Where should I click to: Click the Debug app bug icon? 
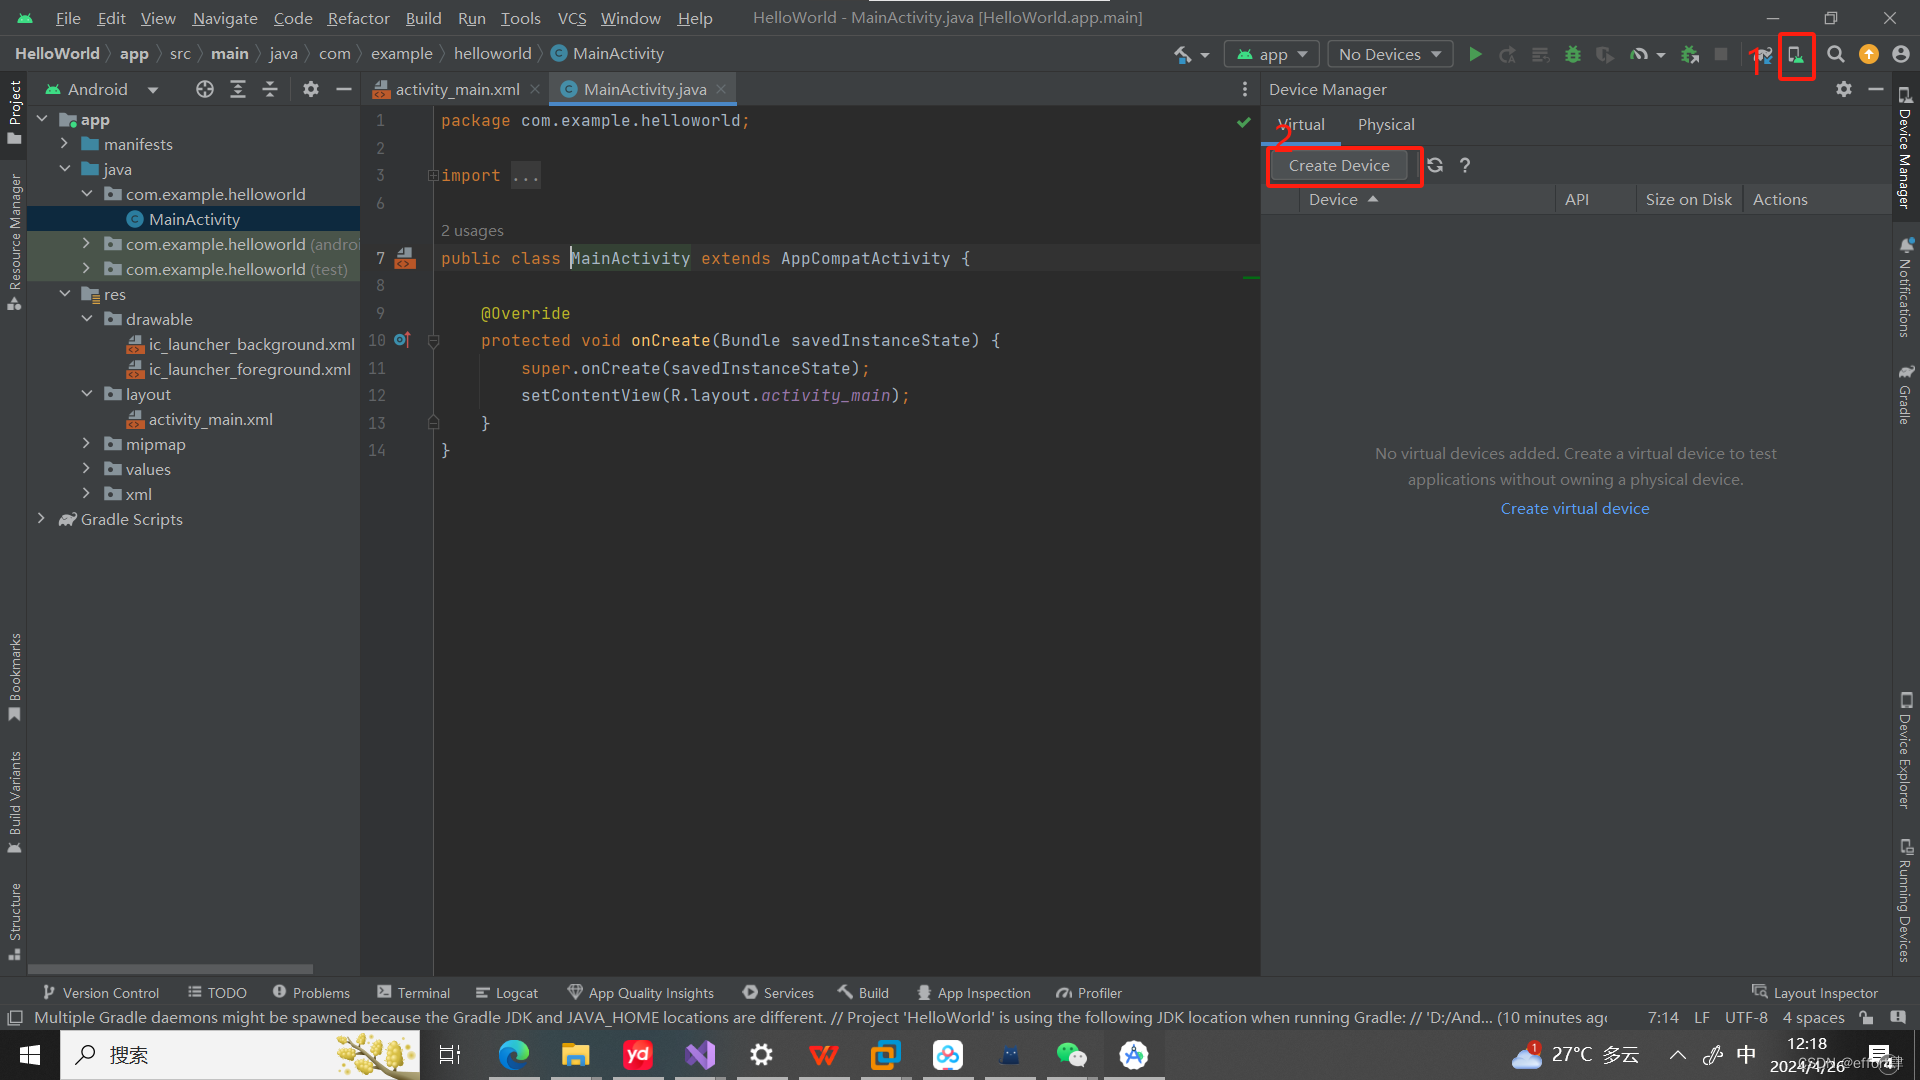click(x=1573, y=55)
